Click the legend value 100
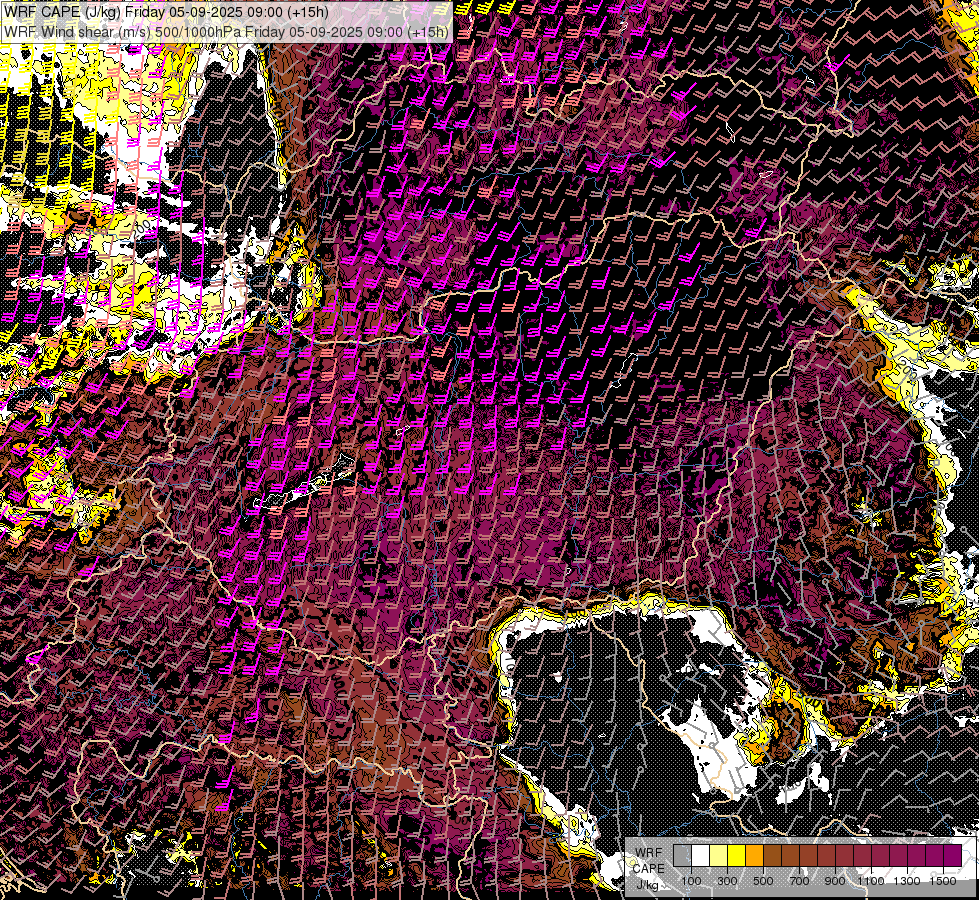979x900 pixels. pos(691,881)
